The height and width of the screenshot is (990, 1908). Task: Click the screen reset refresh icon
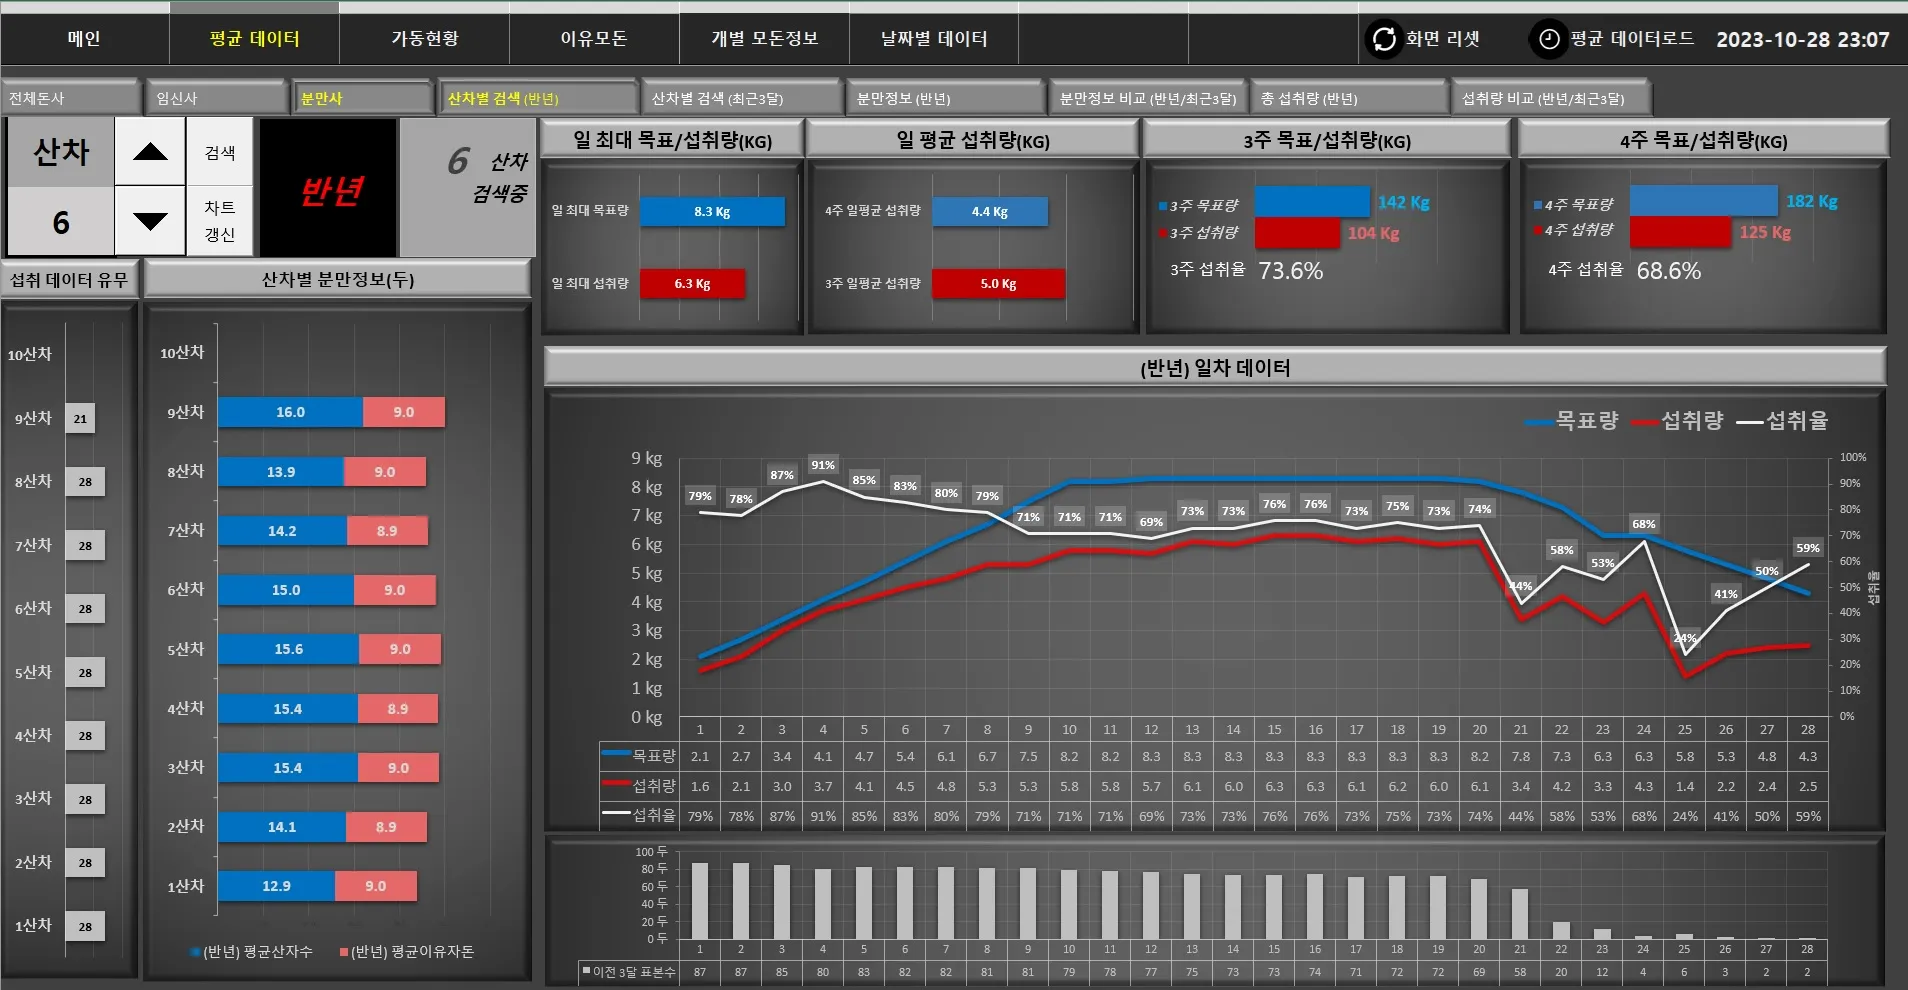[1384, 39]
